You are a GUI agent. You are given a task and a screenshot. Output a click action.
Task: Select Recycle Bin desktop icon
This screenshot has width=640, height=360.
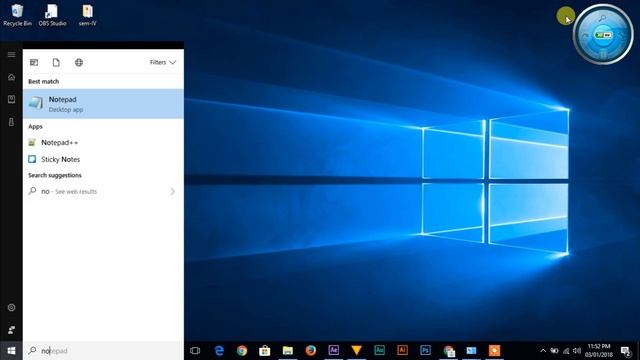pos(17,15)
